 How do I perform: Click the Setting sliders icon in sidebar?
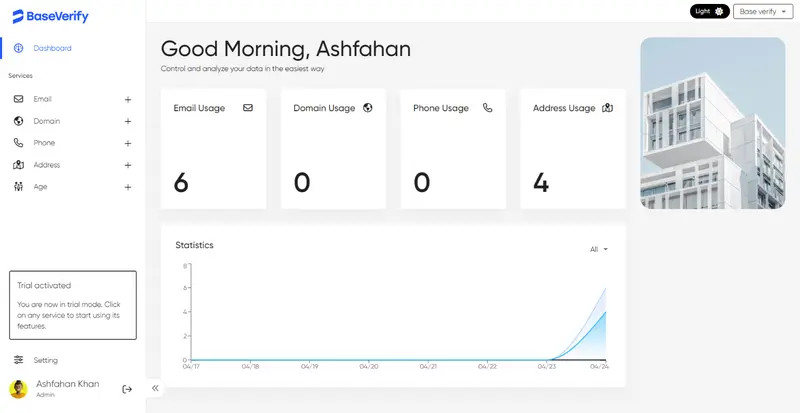tap(18, 360)
